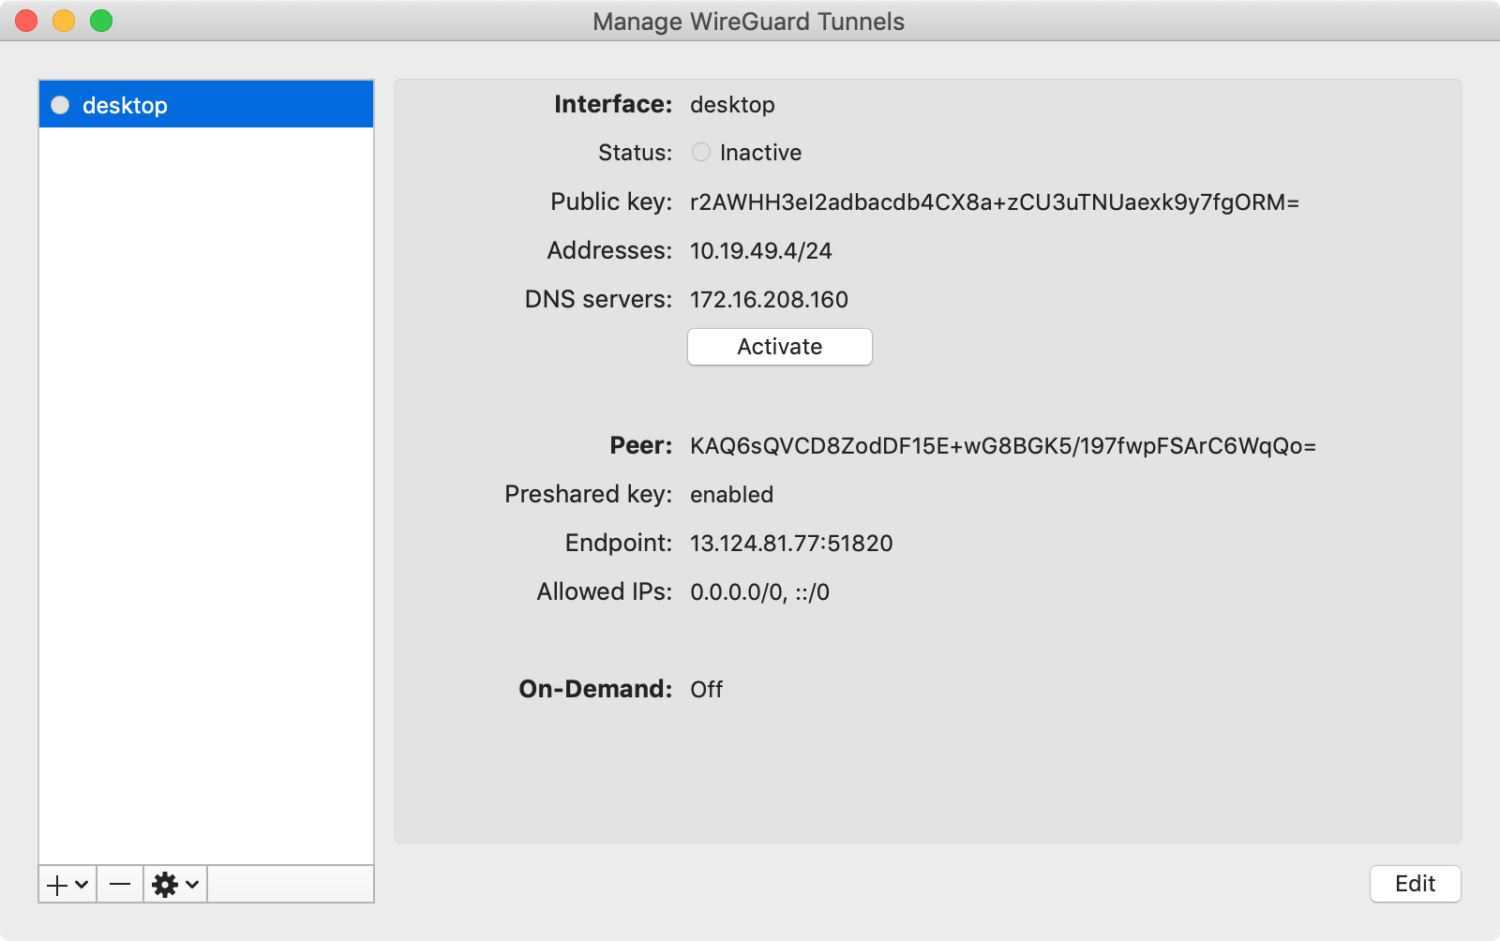Viewport: 1500px width, 941px height.
Task: Click the Addresses value 10.19.49.4/24
Action: 761,251
